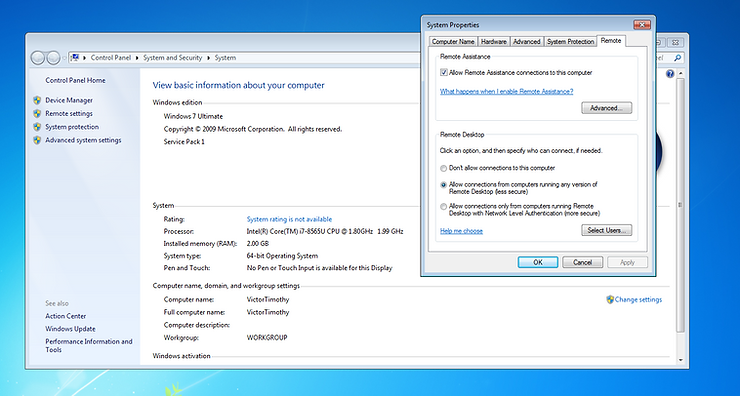This screenshot has height=396, width=740.
Task: Select the Remote tab
Action: (611, 41)
